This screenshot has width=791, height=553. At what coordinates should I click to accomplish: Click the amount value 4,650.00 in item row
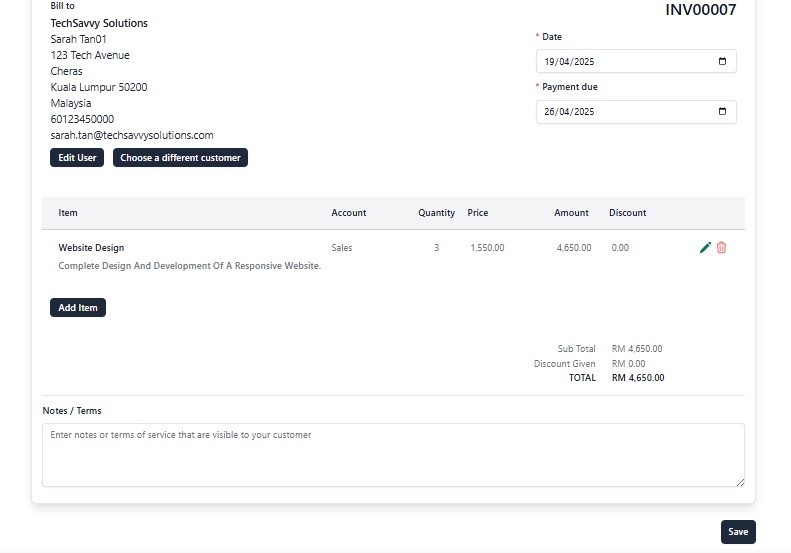coord(574,248)
